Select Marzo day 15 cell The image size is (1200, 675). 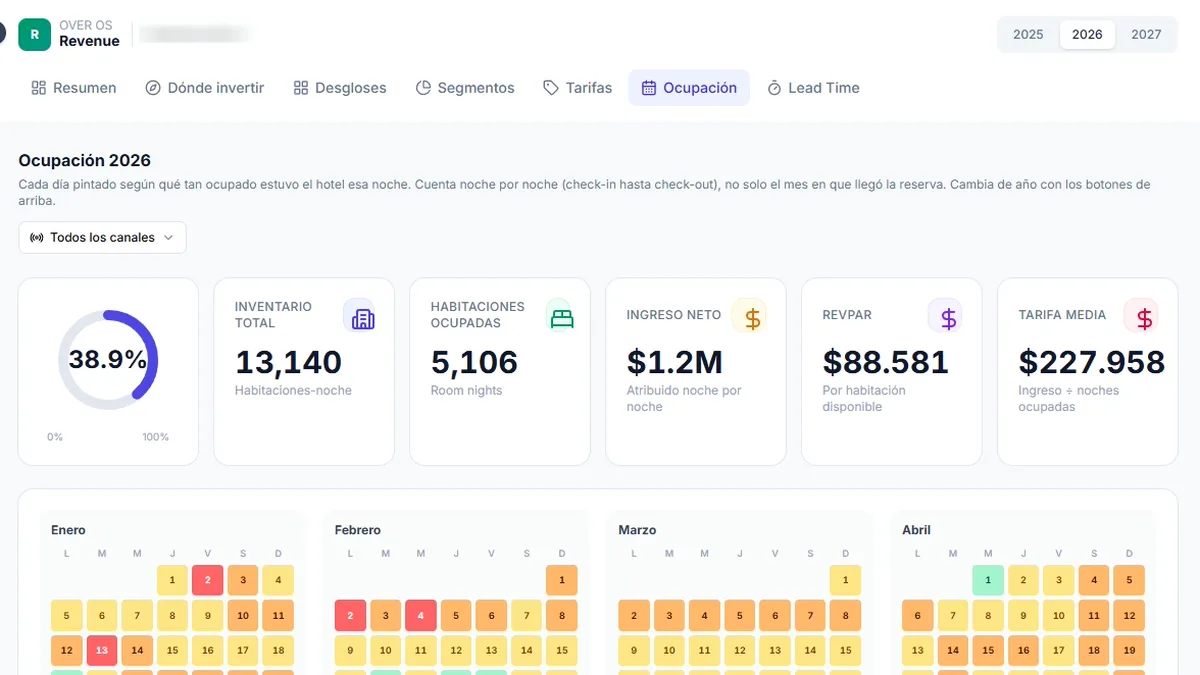click(x=845, y=650)
